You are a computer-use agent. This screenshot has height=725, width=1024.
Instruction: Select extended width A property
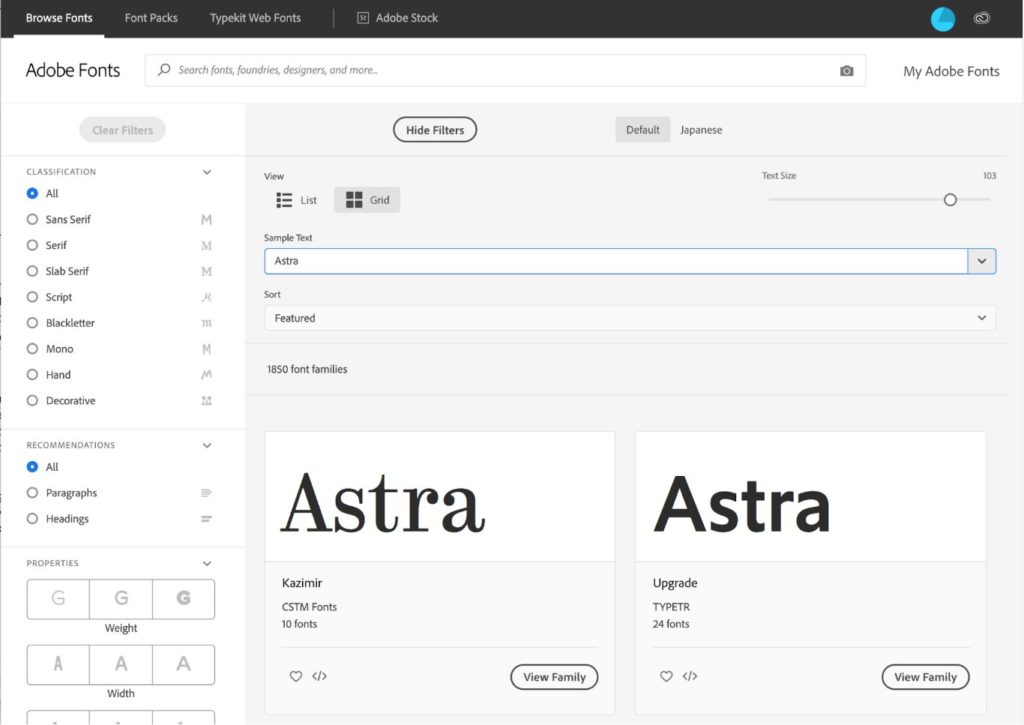click(184, 664)
